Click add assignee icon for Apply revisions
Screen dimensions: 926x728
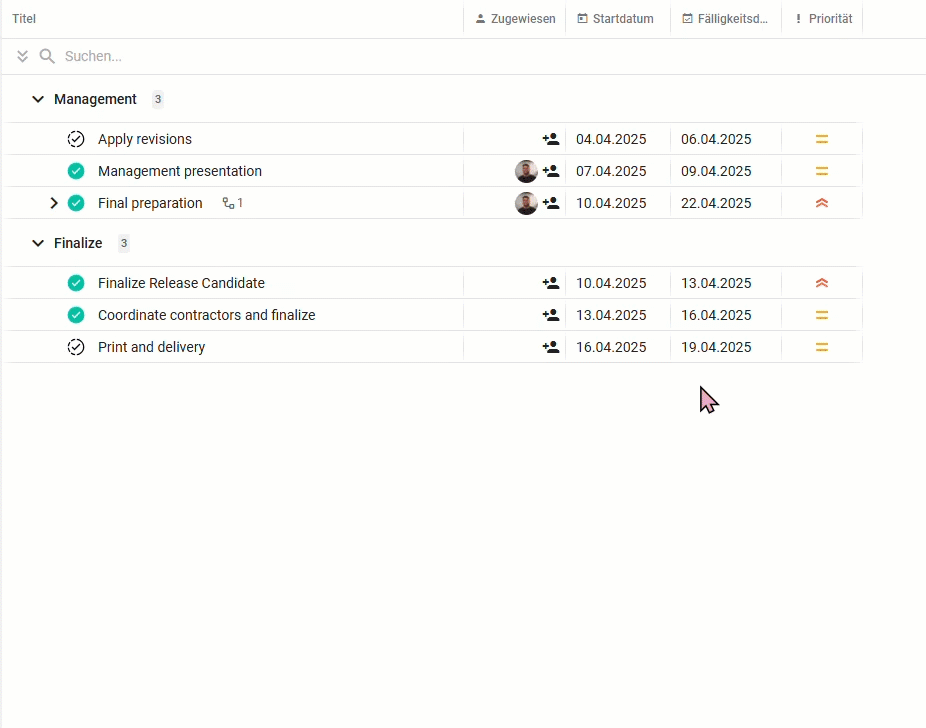550,139
